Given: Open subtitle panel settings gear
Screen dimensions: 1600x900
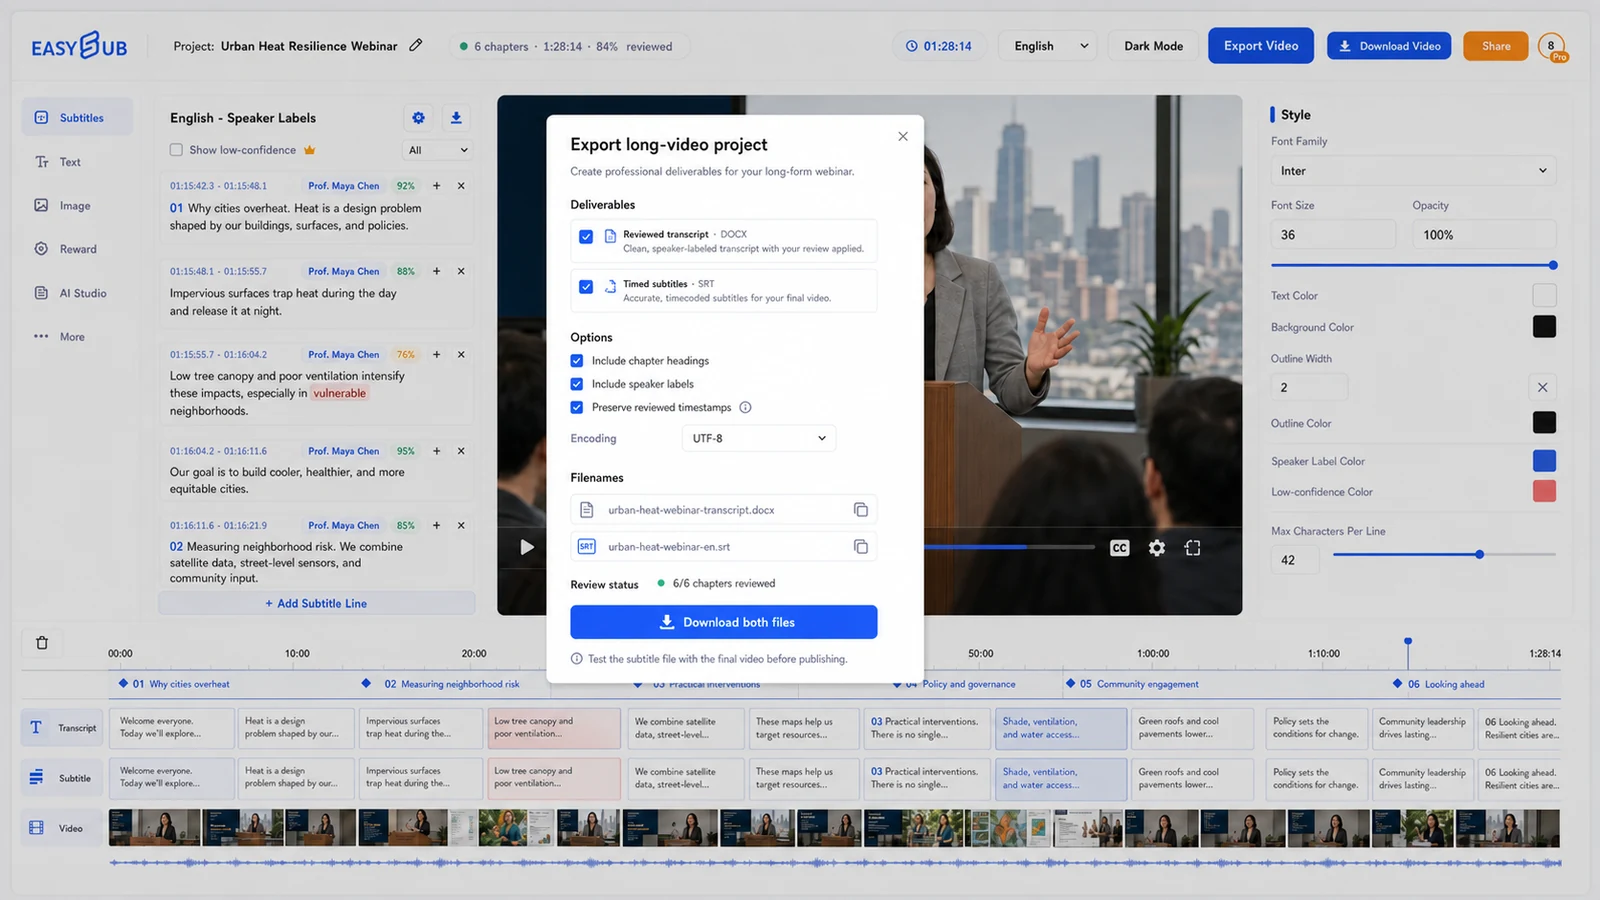Looking at the screenshot, I should [418, 118].
